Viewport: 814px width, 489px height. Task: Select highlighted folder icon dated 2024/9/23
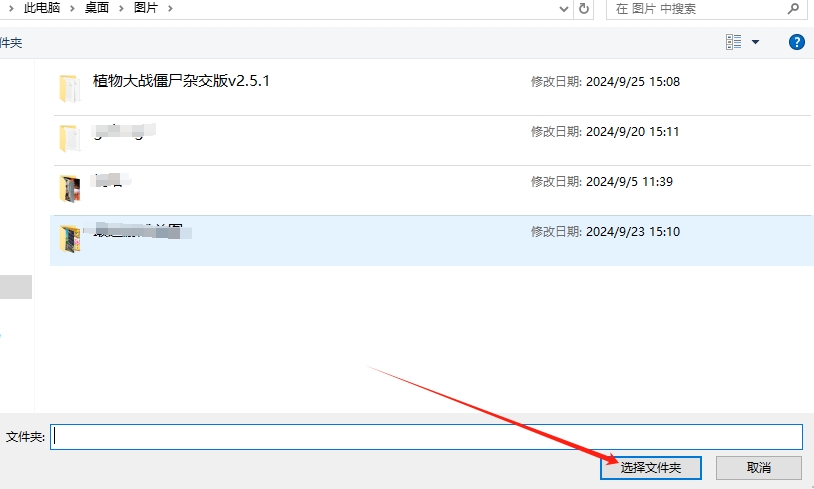(x=69, y=238)
